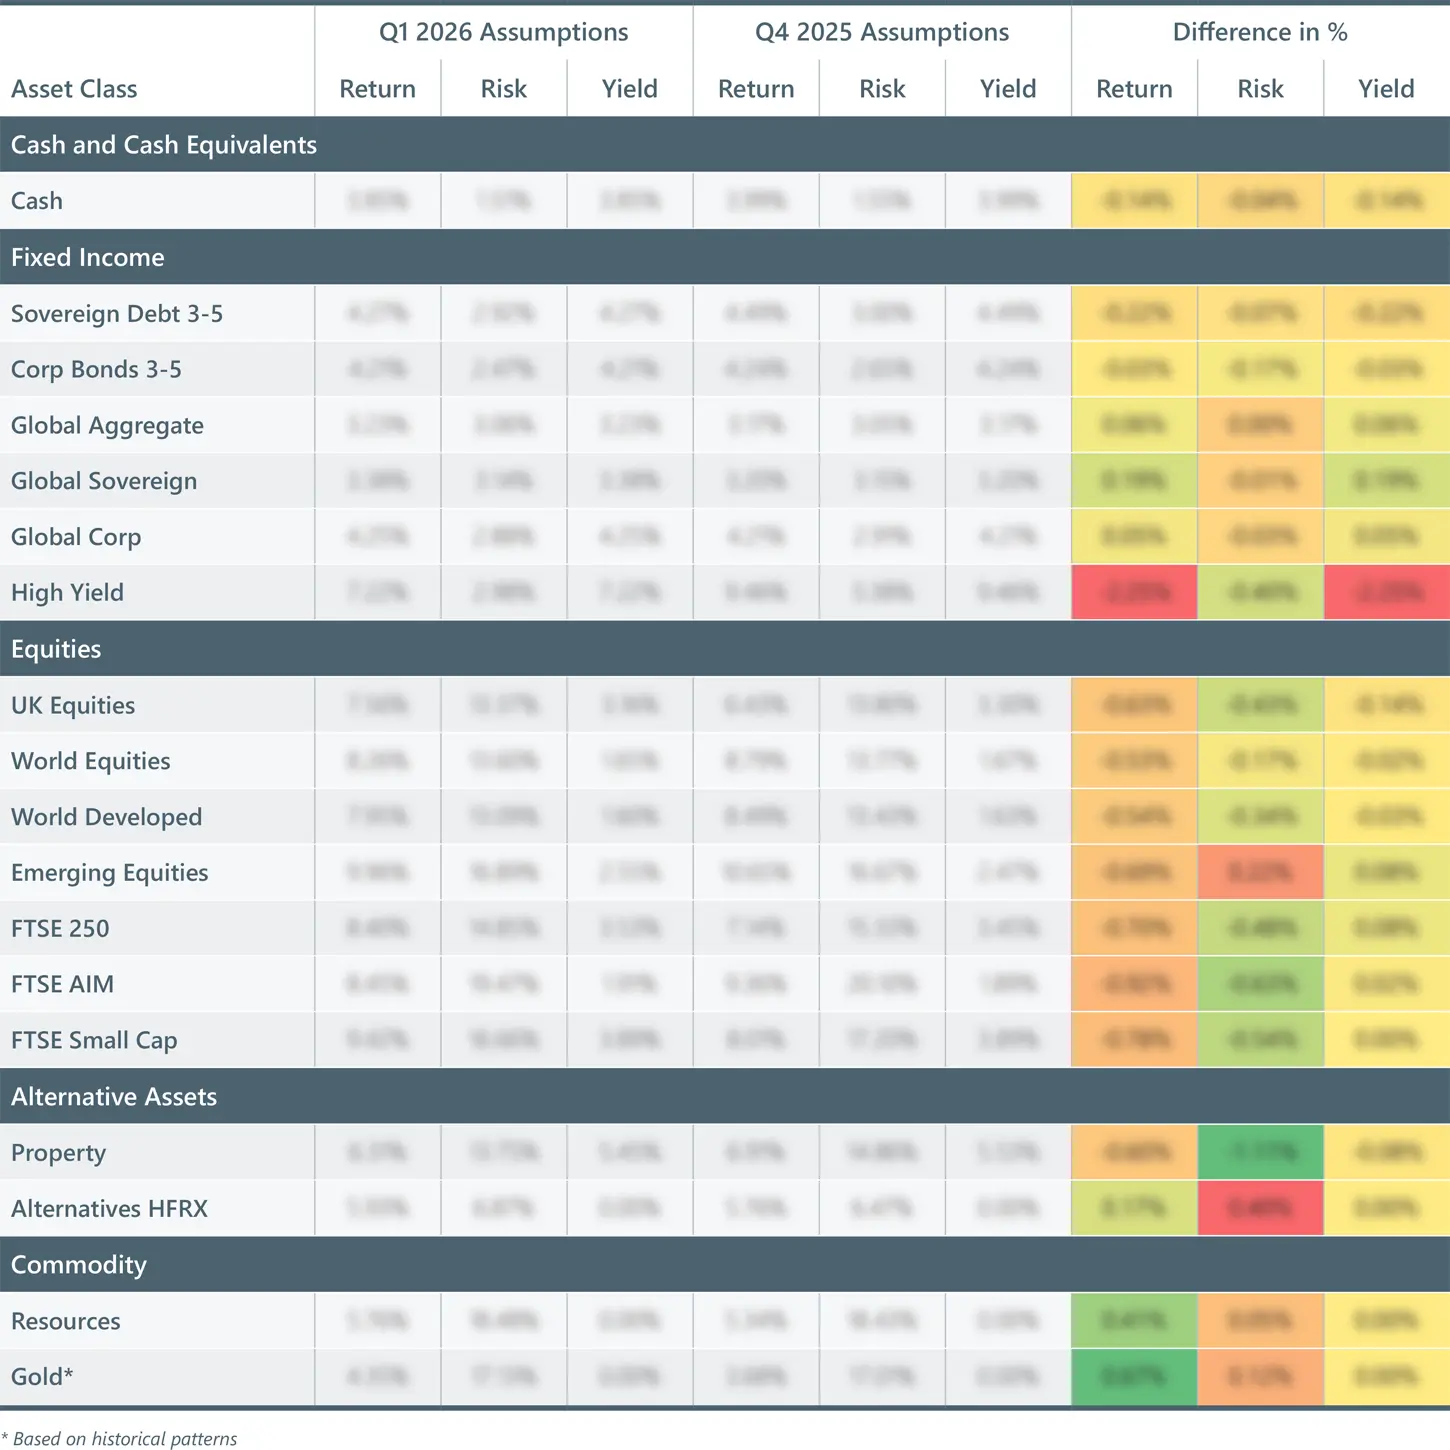Select the Risk header under Q4 2025 Assumptions
Viewport: 1450px width, 1450px height.
(881, 89)
